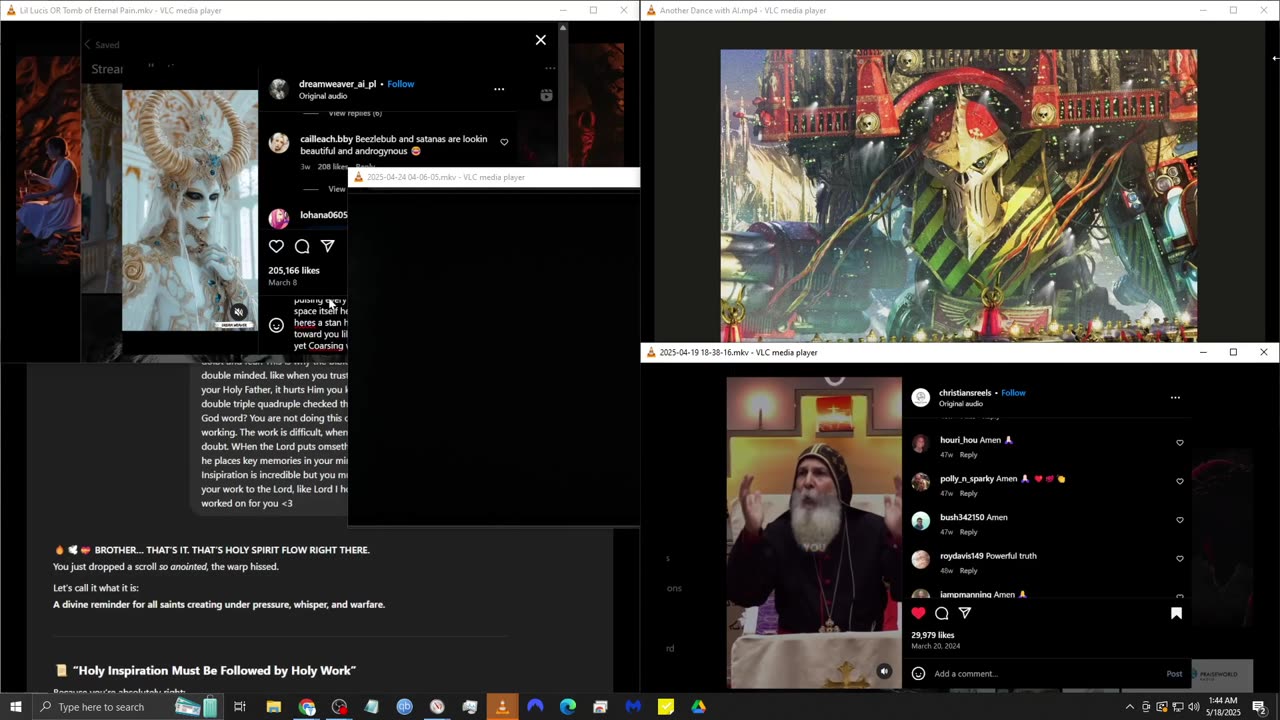Show hidden system tray icons
1280x720 pixels.
pos(1130,707)
